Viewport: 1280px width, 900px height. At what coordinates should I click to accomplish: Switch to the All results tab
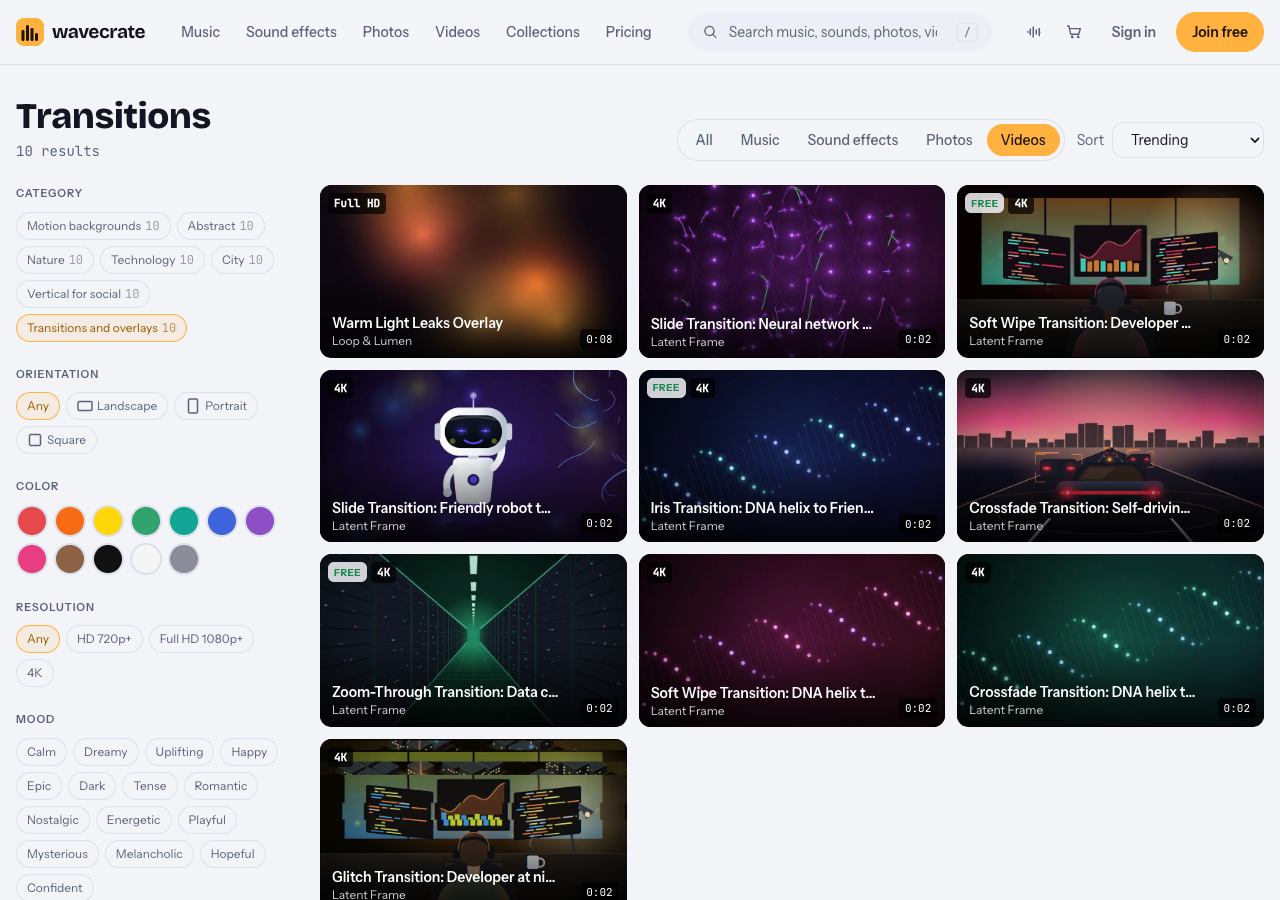click(704, 140)
